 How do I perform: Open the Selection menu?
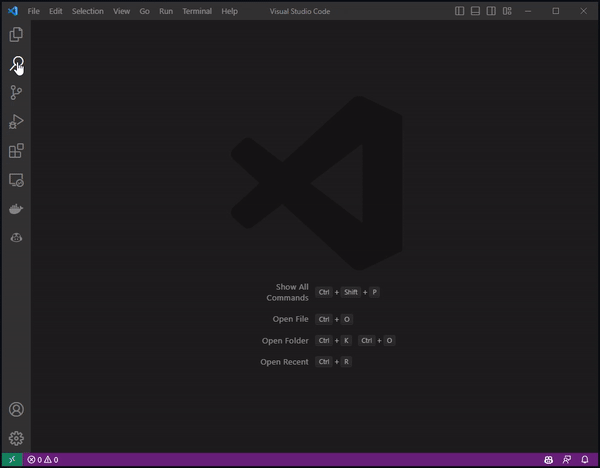pos(88,11)
